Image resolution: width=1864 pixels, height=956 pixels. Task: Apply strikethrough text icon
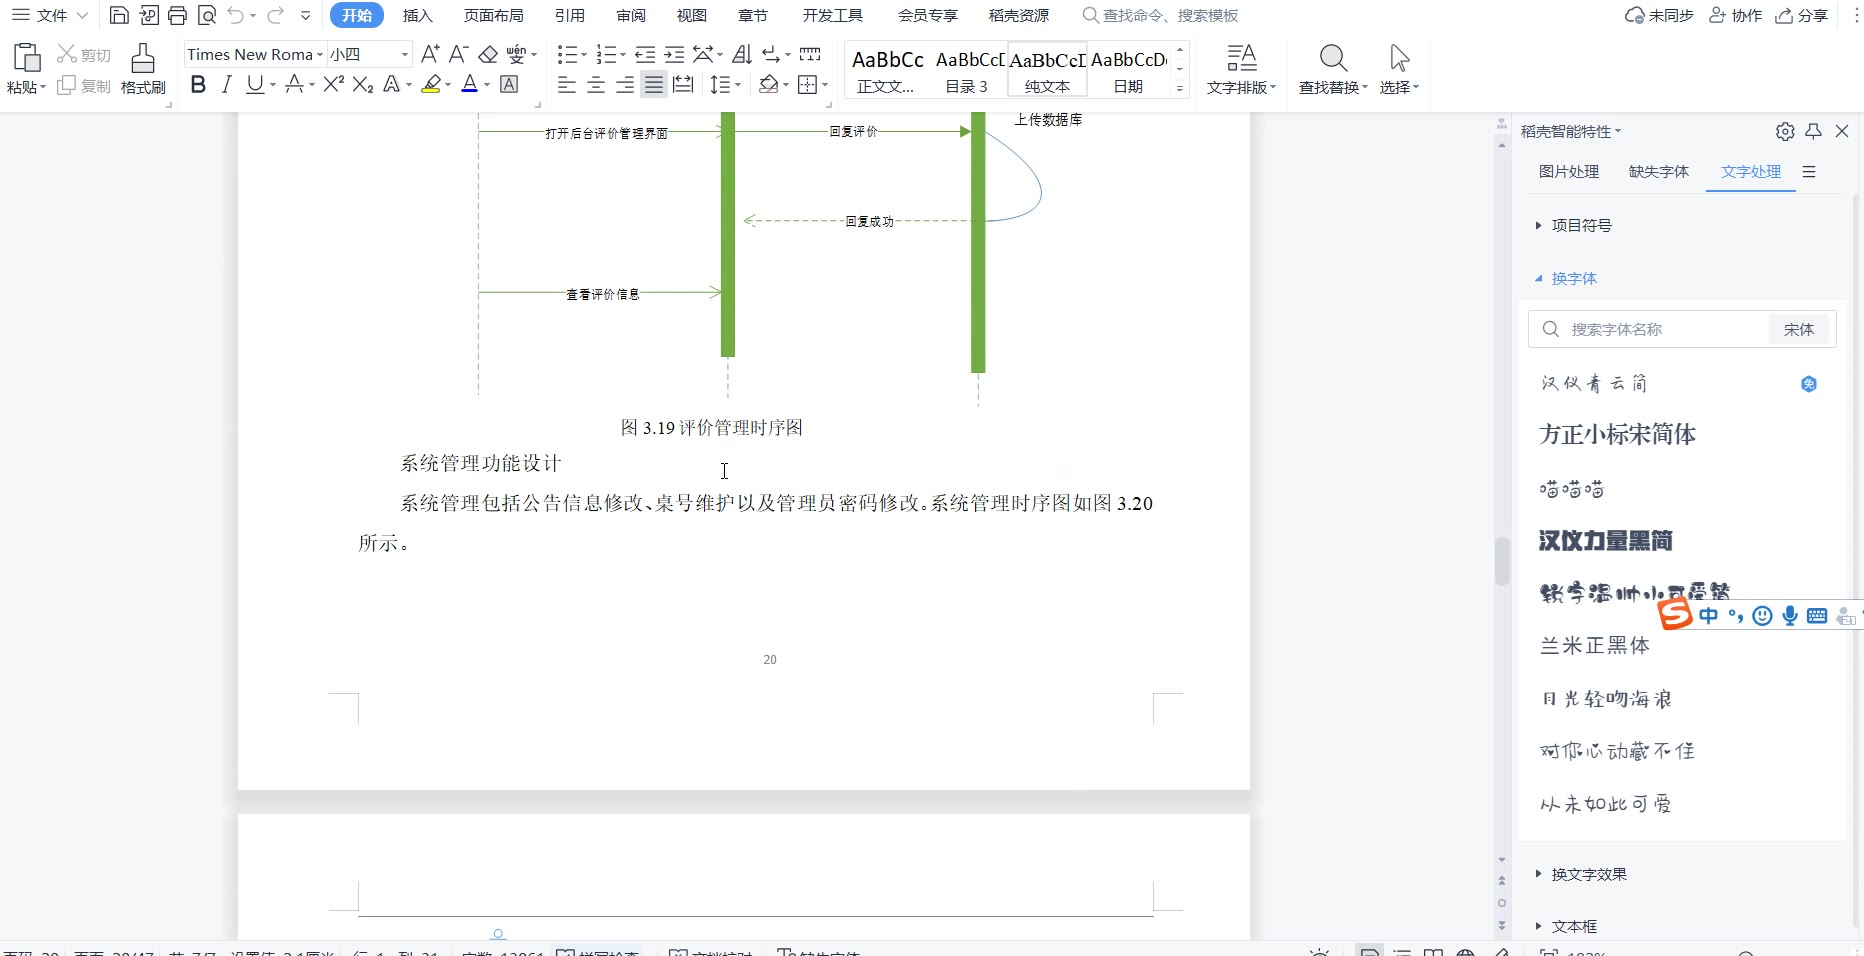coord(294,85)
